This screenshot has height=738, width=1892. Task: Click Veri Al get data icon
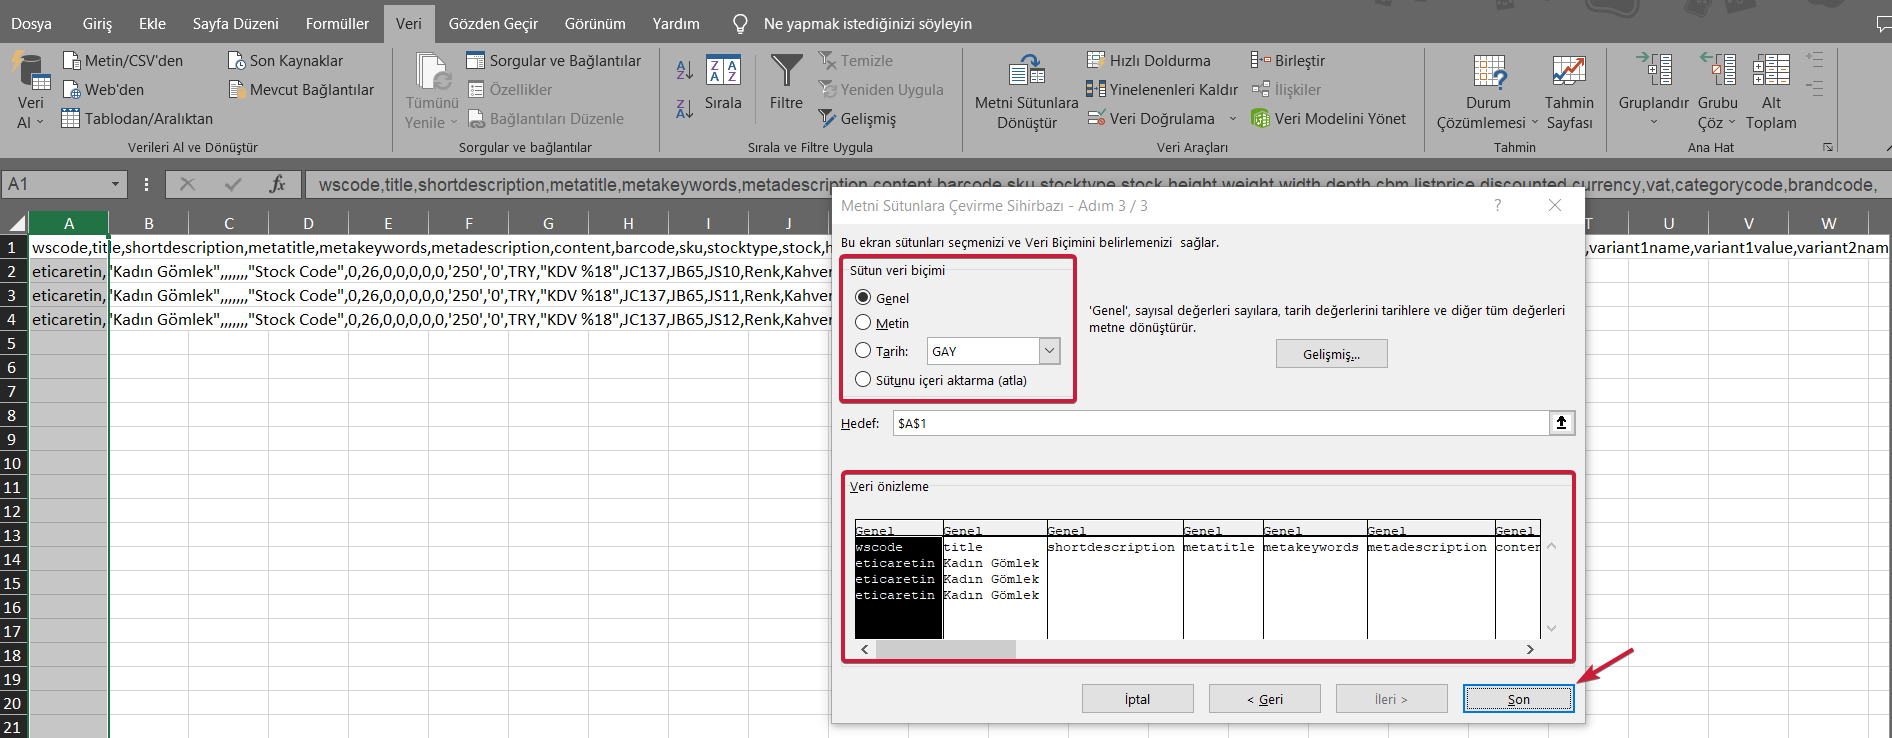(30, 71)
